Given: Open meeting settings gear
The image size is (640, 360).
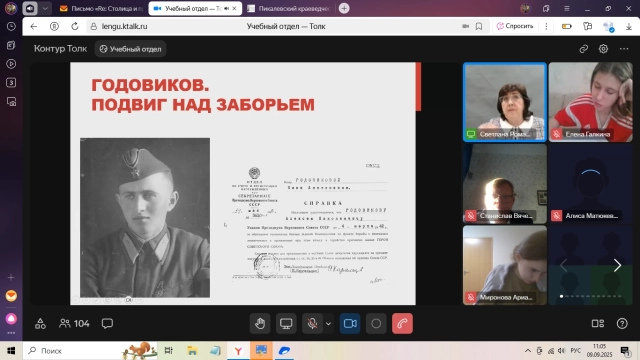Looking at the screenshot, I should pos(603,49).
